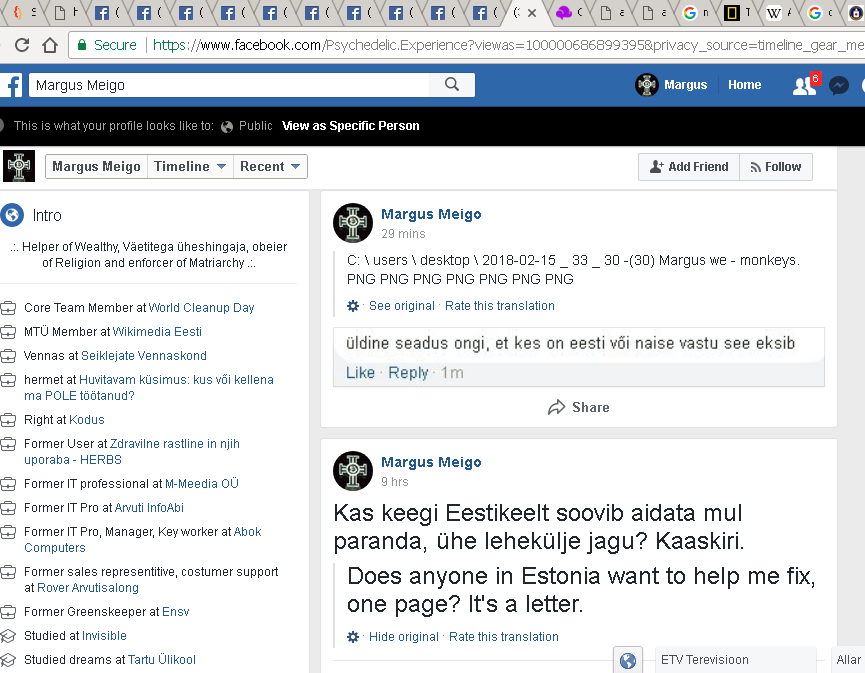
Task: Click the Share arrow icon on first post
Action: (556, 407)
